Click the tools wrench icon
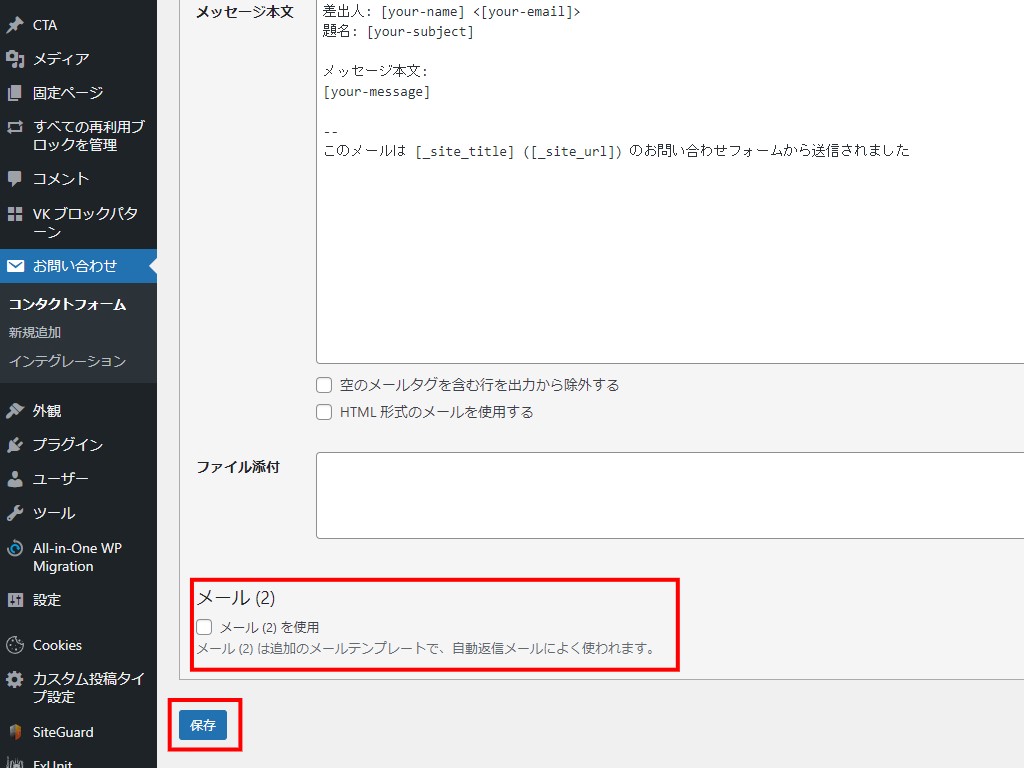Screen dimensions: 1024x768 (15, 513)
